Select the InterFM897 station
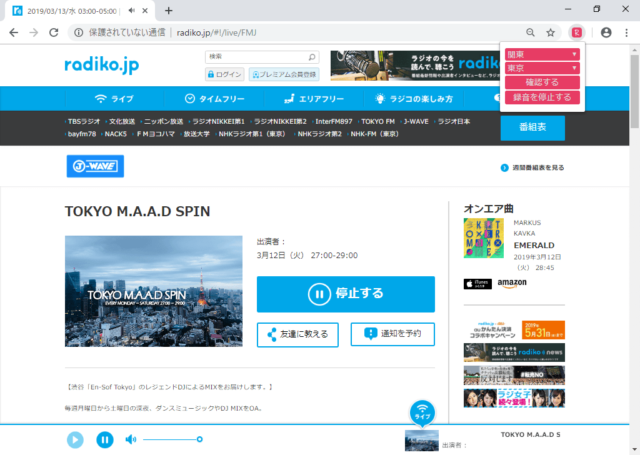This screenshot has height=455, width=640. click(x=333, y=122)
